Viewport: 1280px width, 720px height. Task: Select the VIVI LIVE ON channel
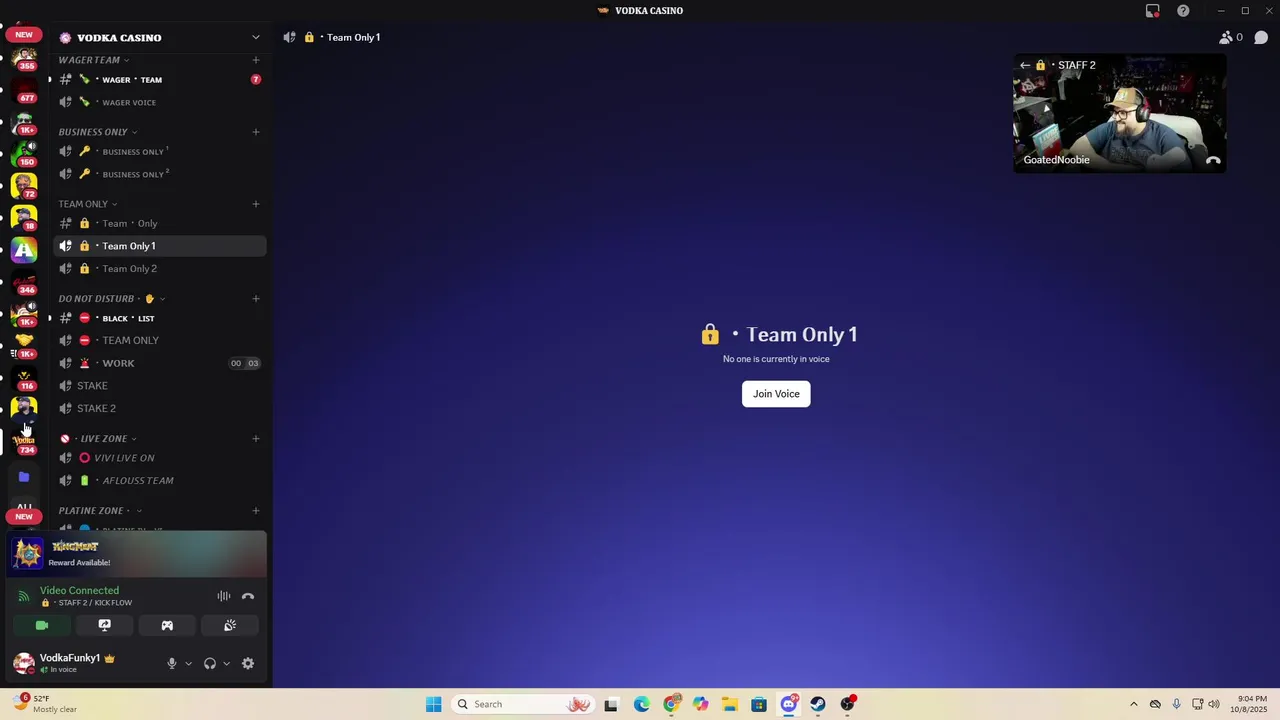[160, 458]
